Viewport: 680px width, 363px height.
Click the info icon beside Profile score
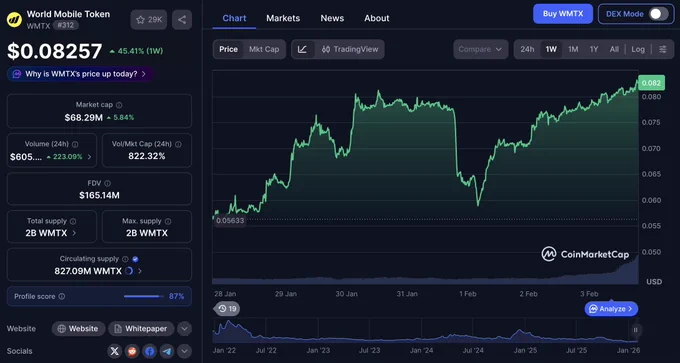tap(62, 297)
